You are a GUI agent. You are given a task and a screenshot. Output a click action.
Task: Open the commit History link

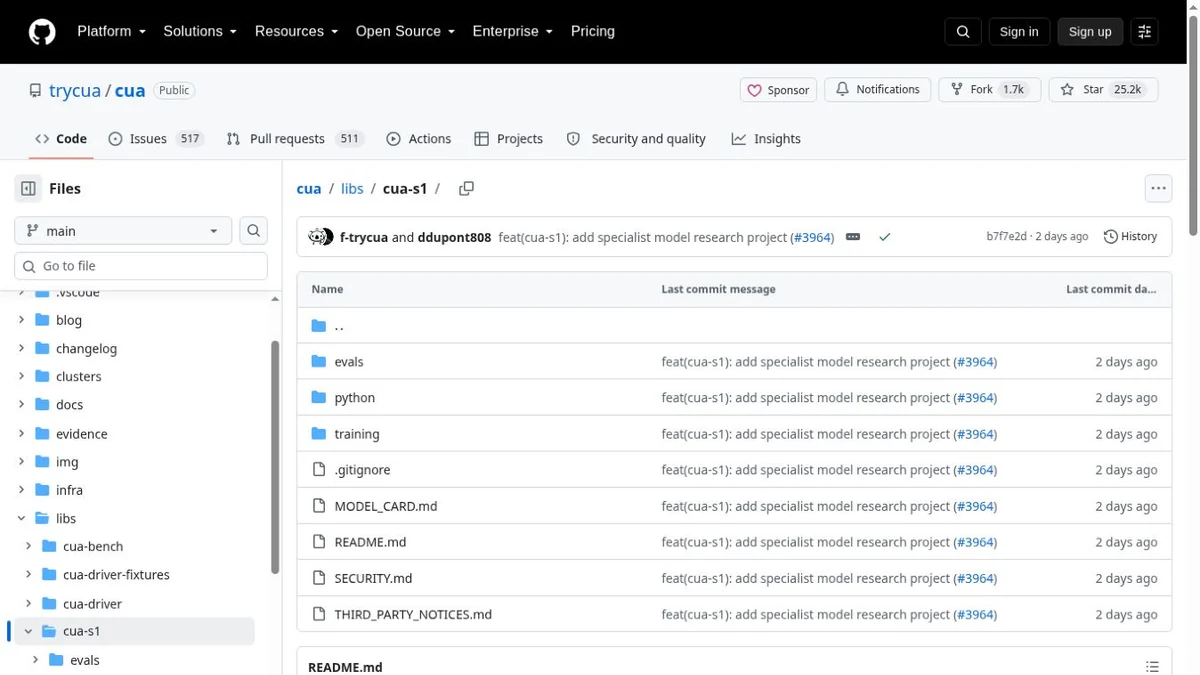point(1131,237)
